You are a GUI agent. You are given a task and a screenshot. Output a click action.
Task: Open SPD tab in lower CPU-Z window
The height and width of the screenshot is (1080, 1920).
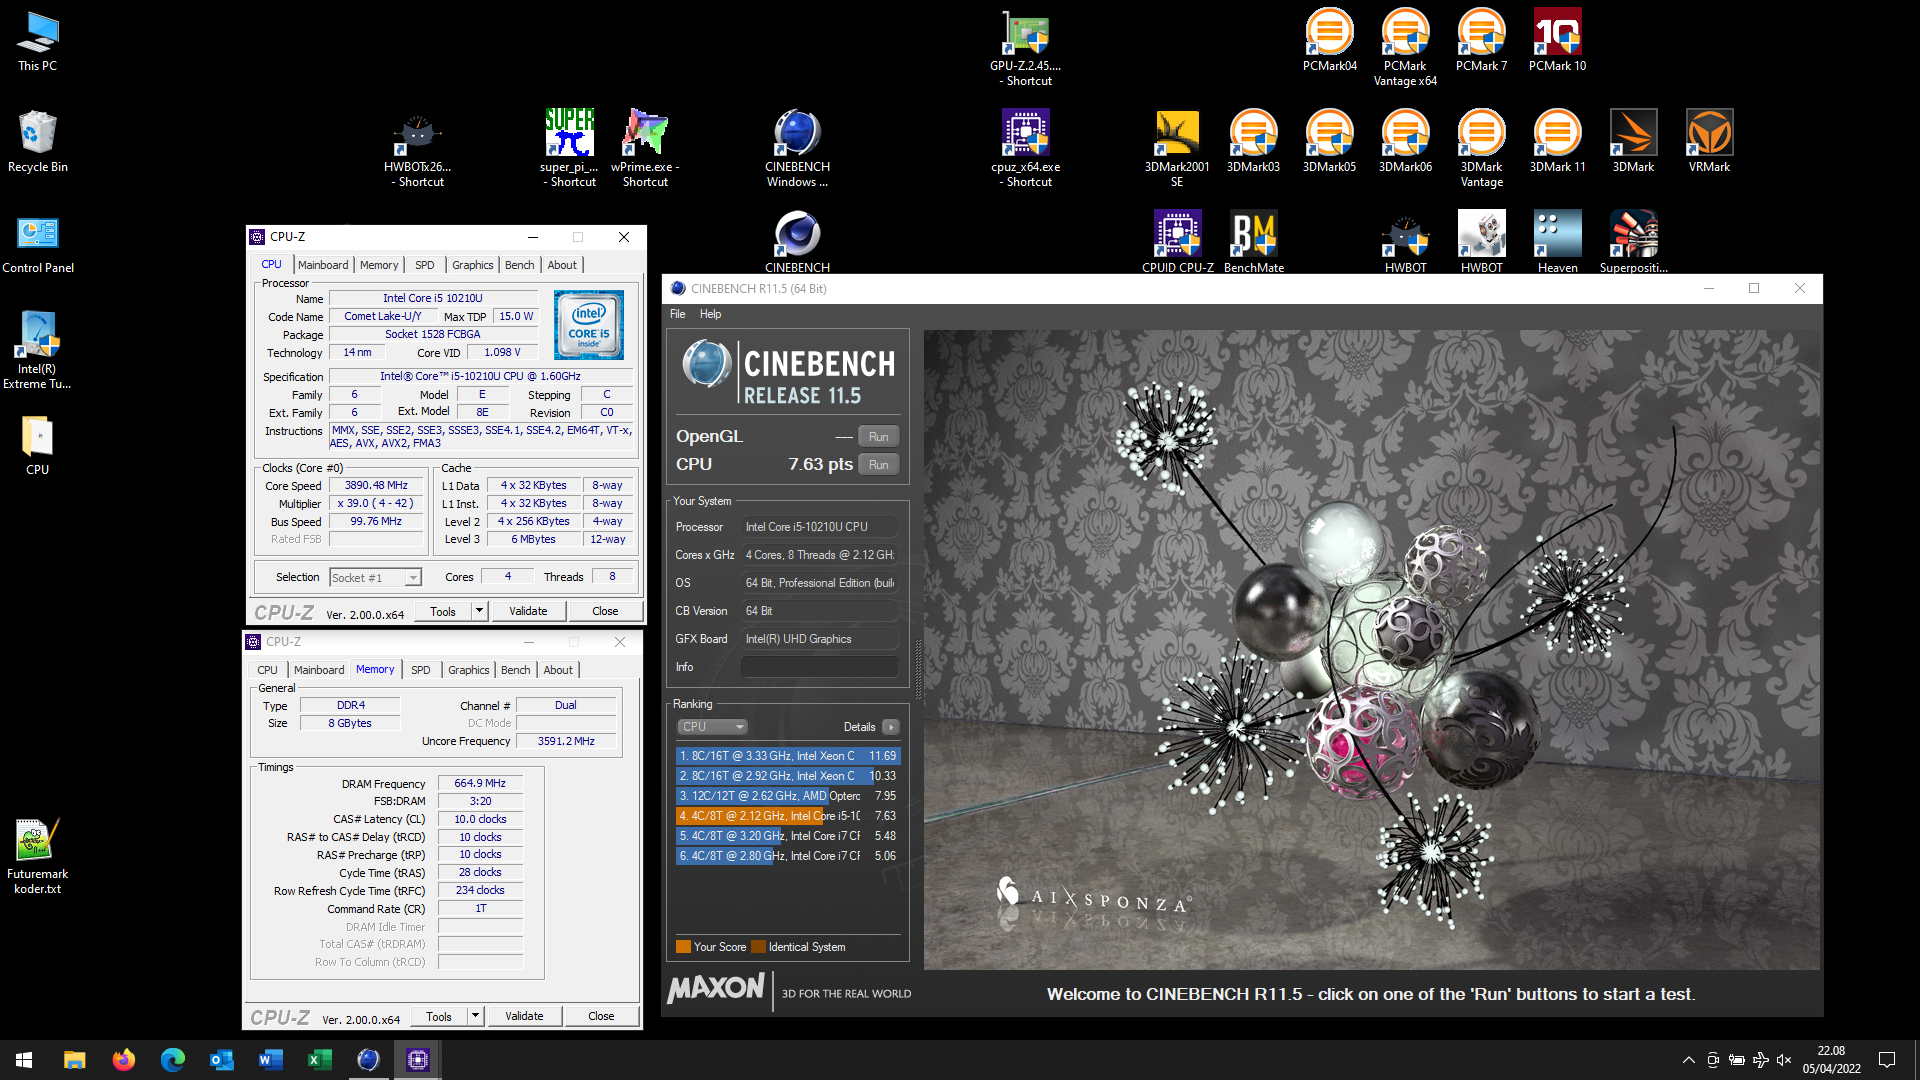click(421, 670)
